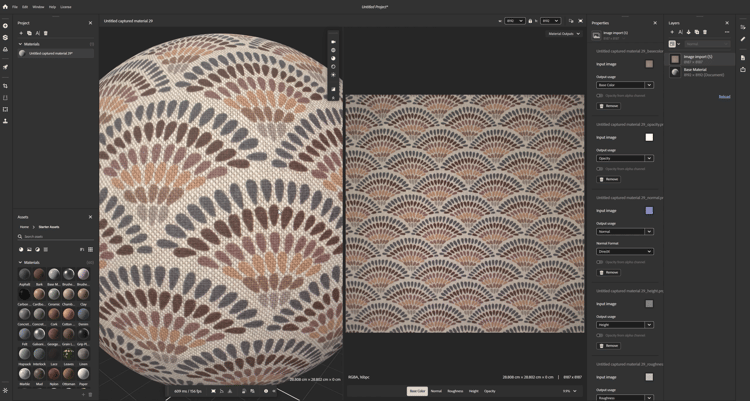Open the Material Outputs dropdown
The height and width of the screenshot is (401, 750).
563,34
